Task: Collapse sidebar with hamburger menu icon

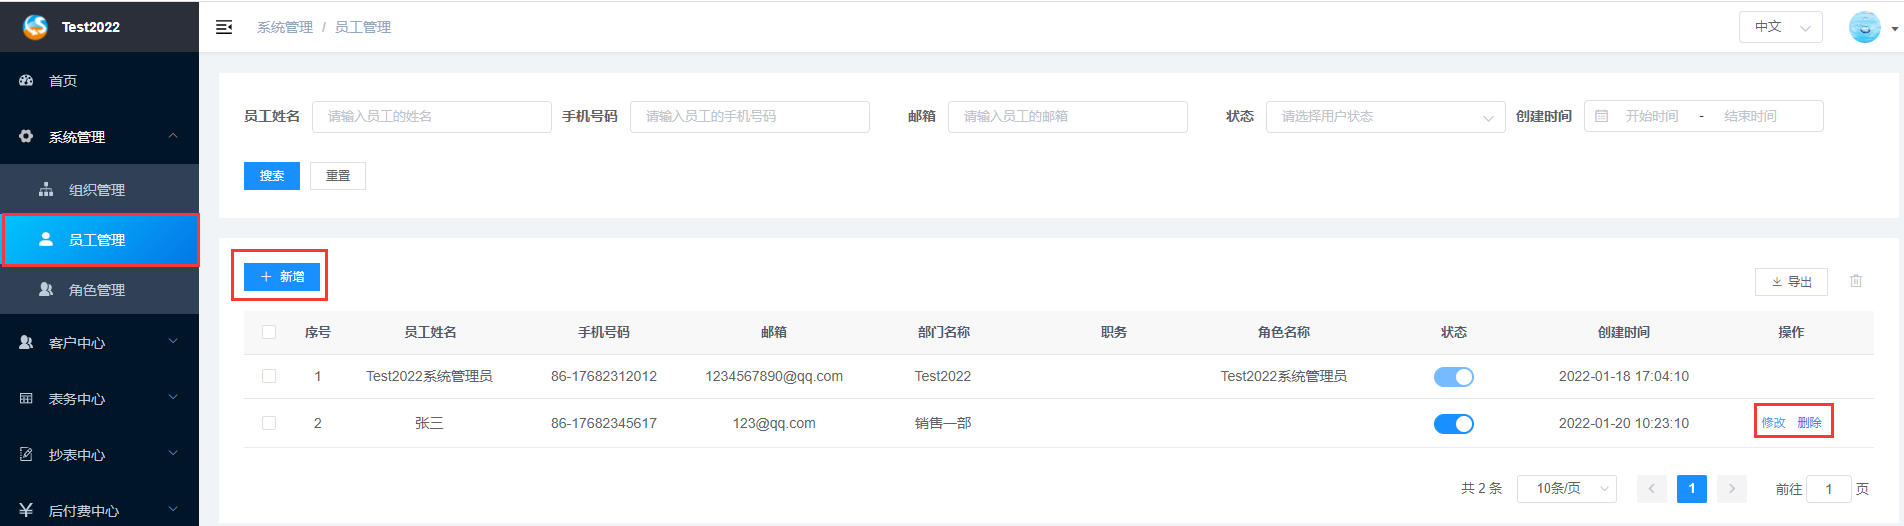Action: pos(224,27)
